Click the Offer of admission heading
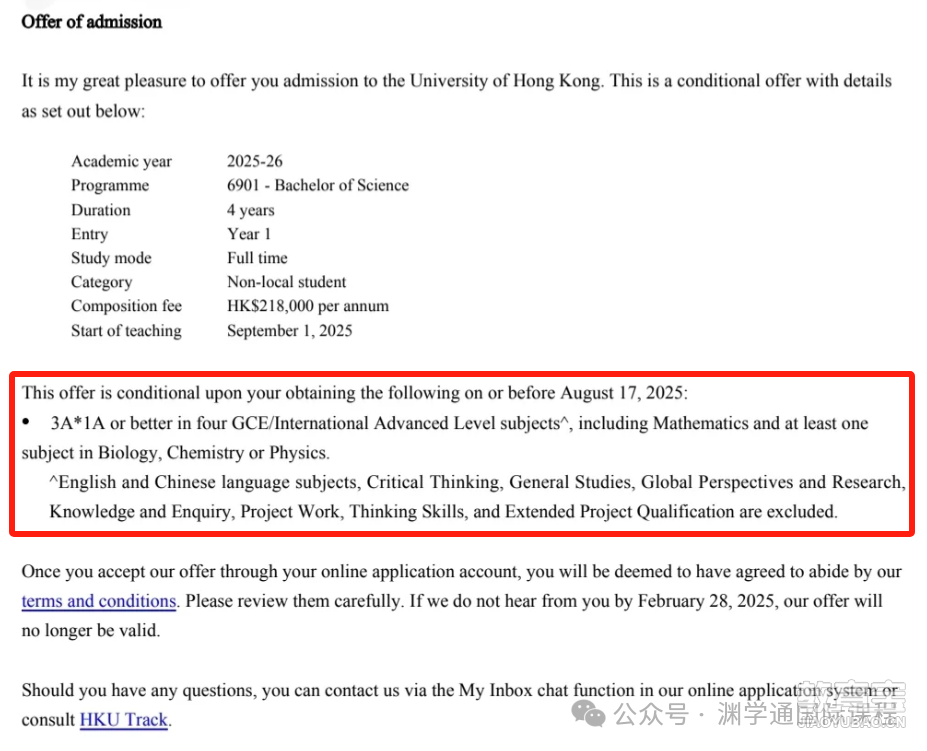Viewport: 927px width, 751px height. 92,22
